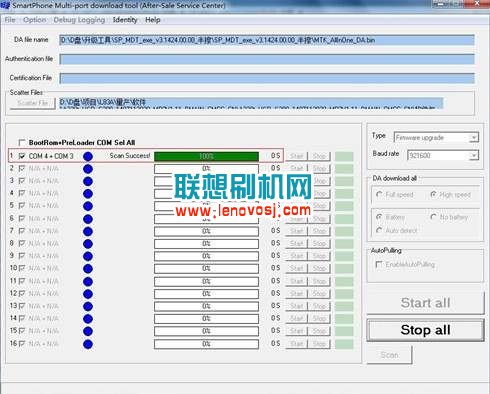Image resolution: width=490 pixels, height=394 pixels.
Task: Open the Option menu
Action: pos(35,20)
